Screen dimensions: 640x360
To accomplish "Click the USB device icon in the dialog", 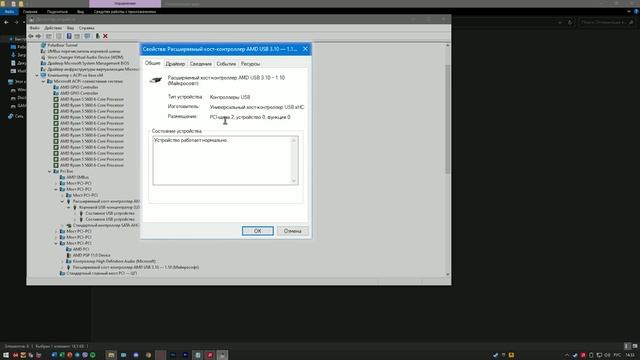I will 156,80.
